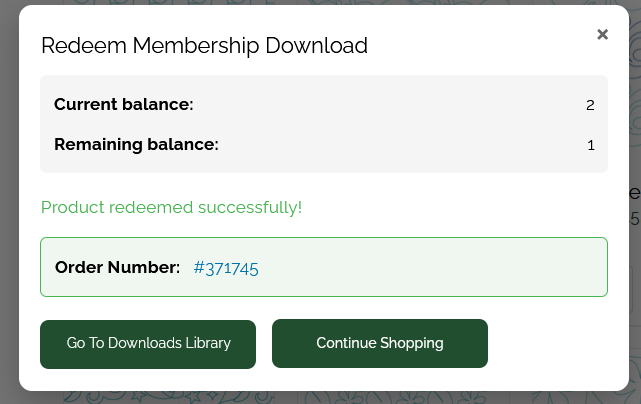Viewport: 641px width, 404px height.
Task: Click the remaining balance value 1
Action: click(x=591, y=145)
